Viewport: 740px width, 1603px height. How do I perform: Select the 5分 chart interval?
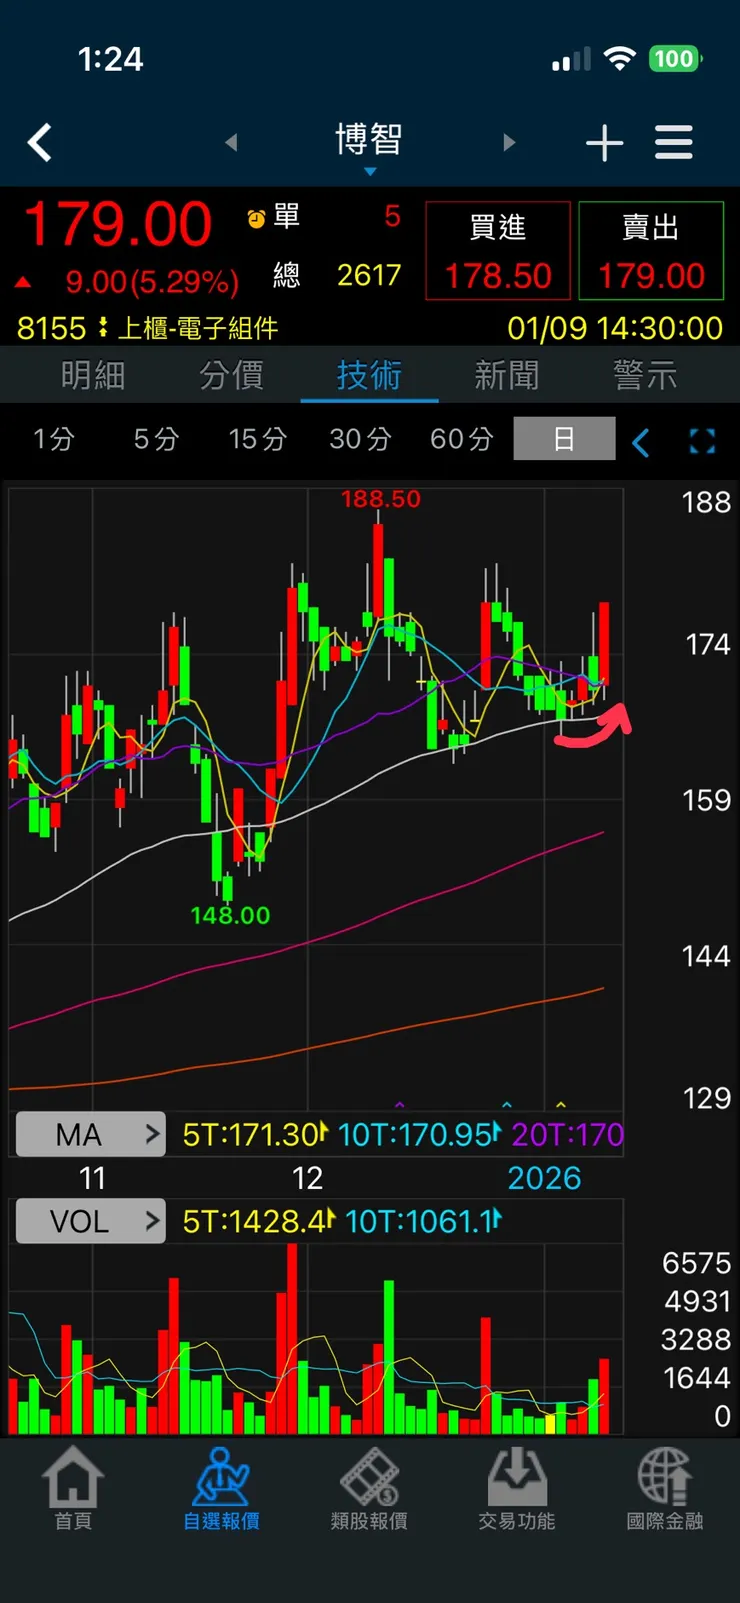click(156, 439)
